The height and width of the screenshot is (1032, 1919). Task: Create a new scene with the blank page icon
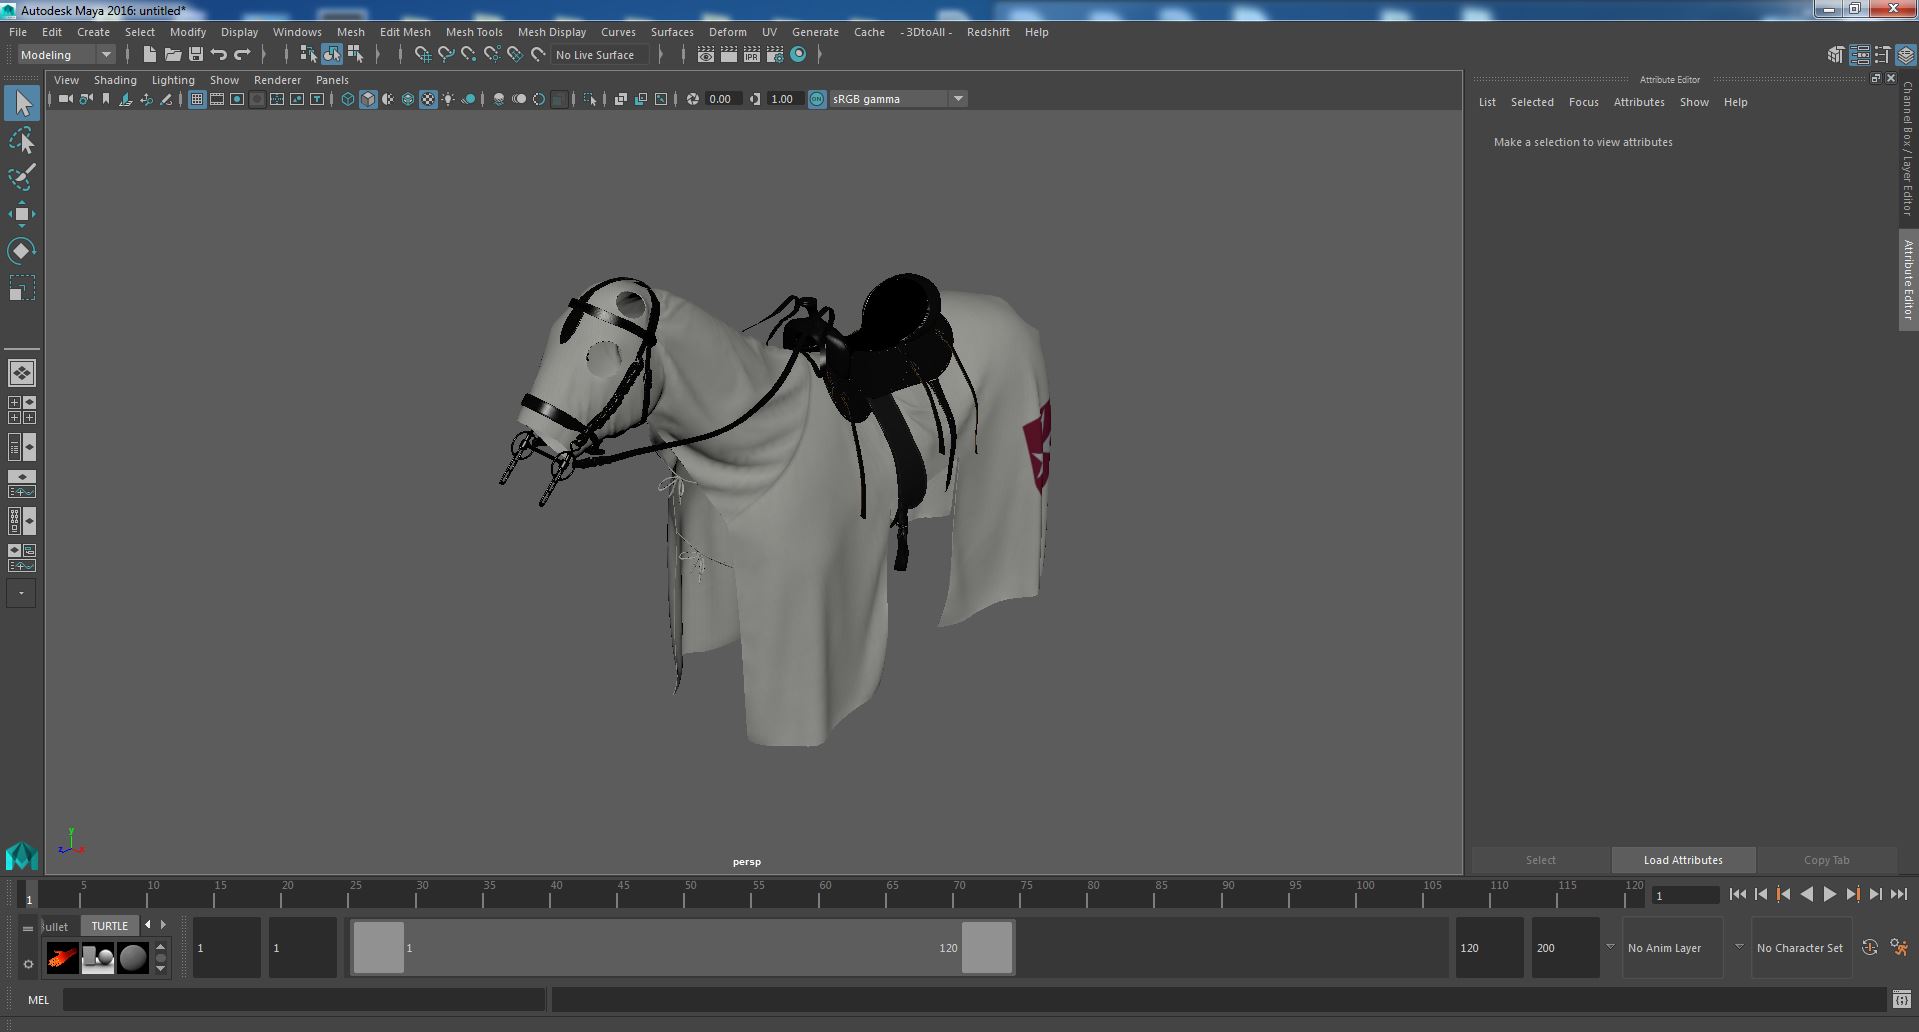(x=150, y=55)
